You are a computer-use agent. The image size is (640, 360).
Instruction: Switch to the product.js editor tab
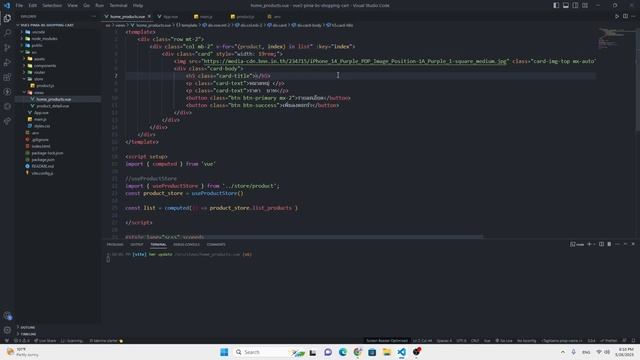tap(242, 17)
